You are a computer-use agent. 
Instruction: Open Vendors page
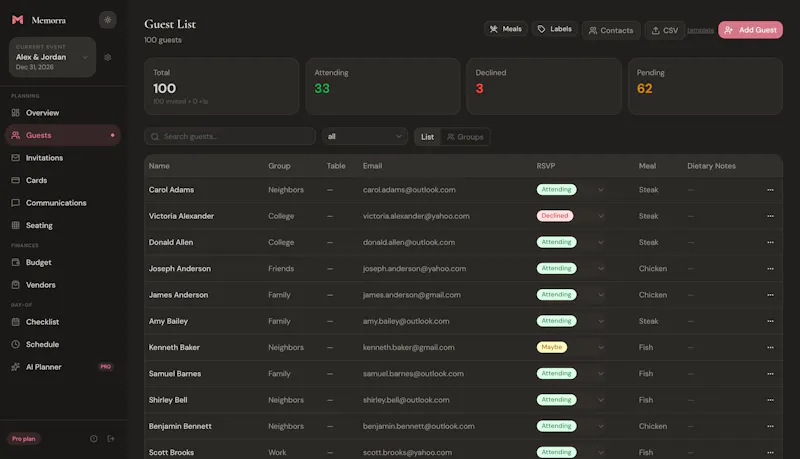pyautogui.click(x=62, y=285)
